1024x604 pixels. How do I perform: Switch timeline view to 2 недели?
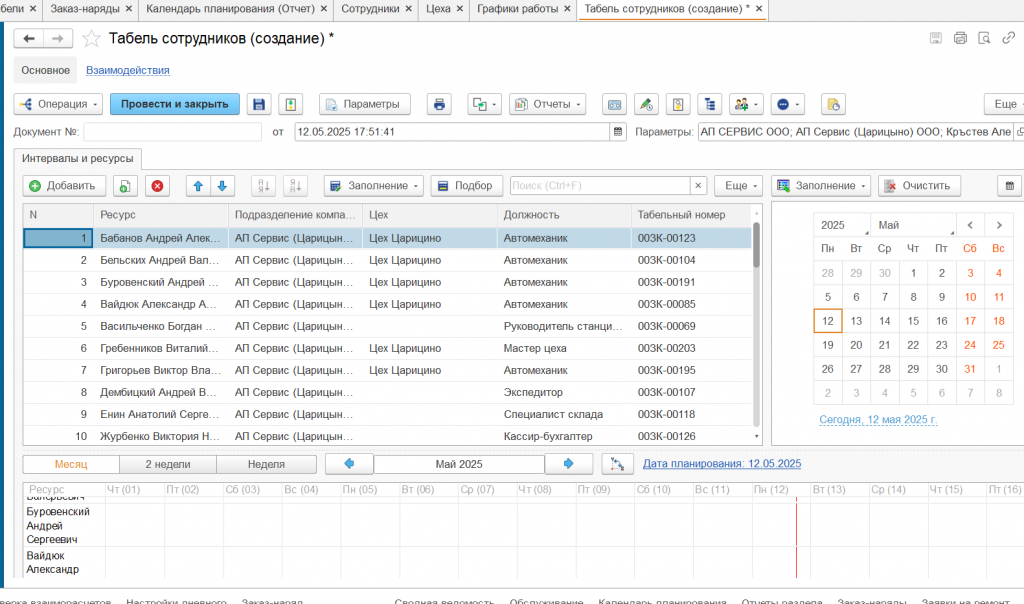(168, 464)
